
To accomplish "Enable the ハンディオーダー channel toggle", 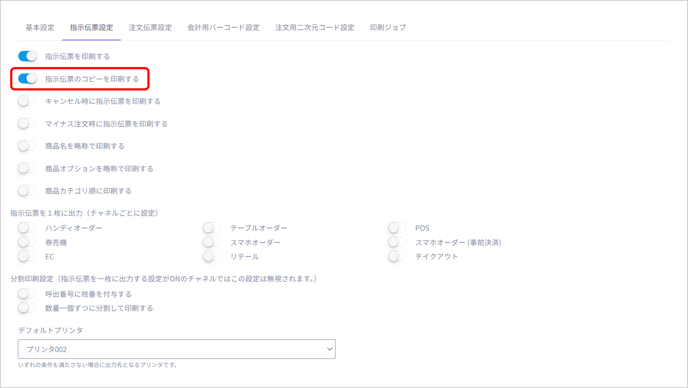I will [x=27, y=228].
